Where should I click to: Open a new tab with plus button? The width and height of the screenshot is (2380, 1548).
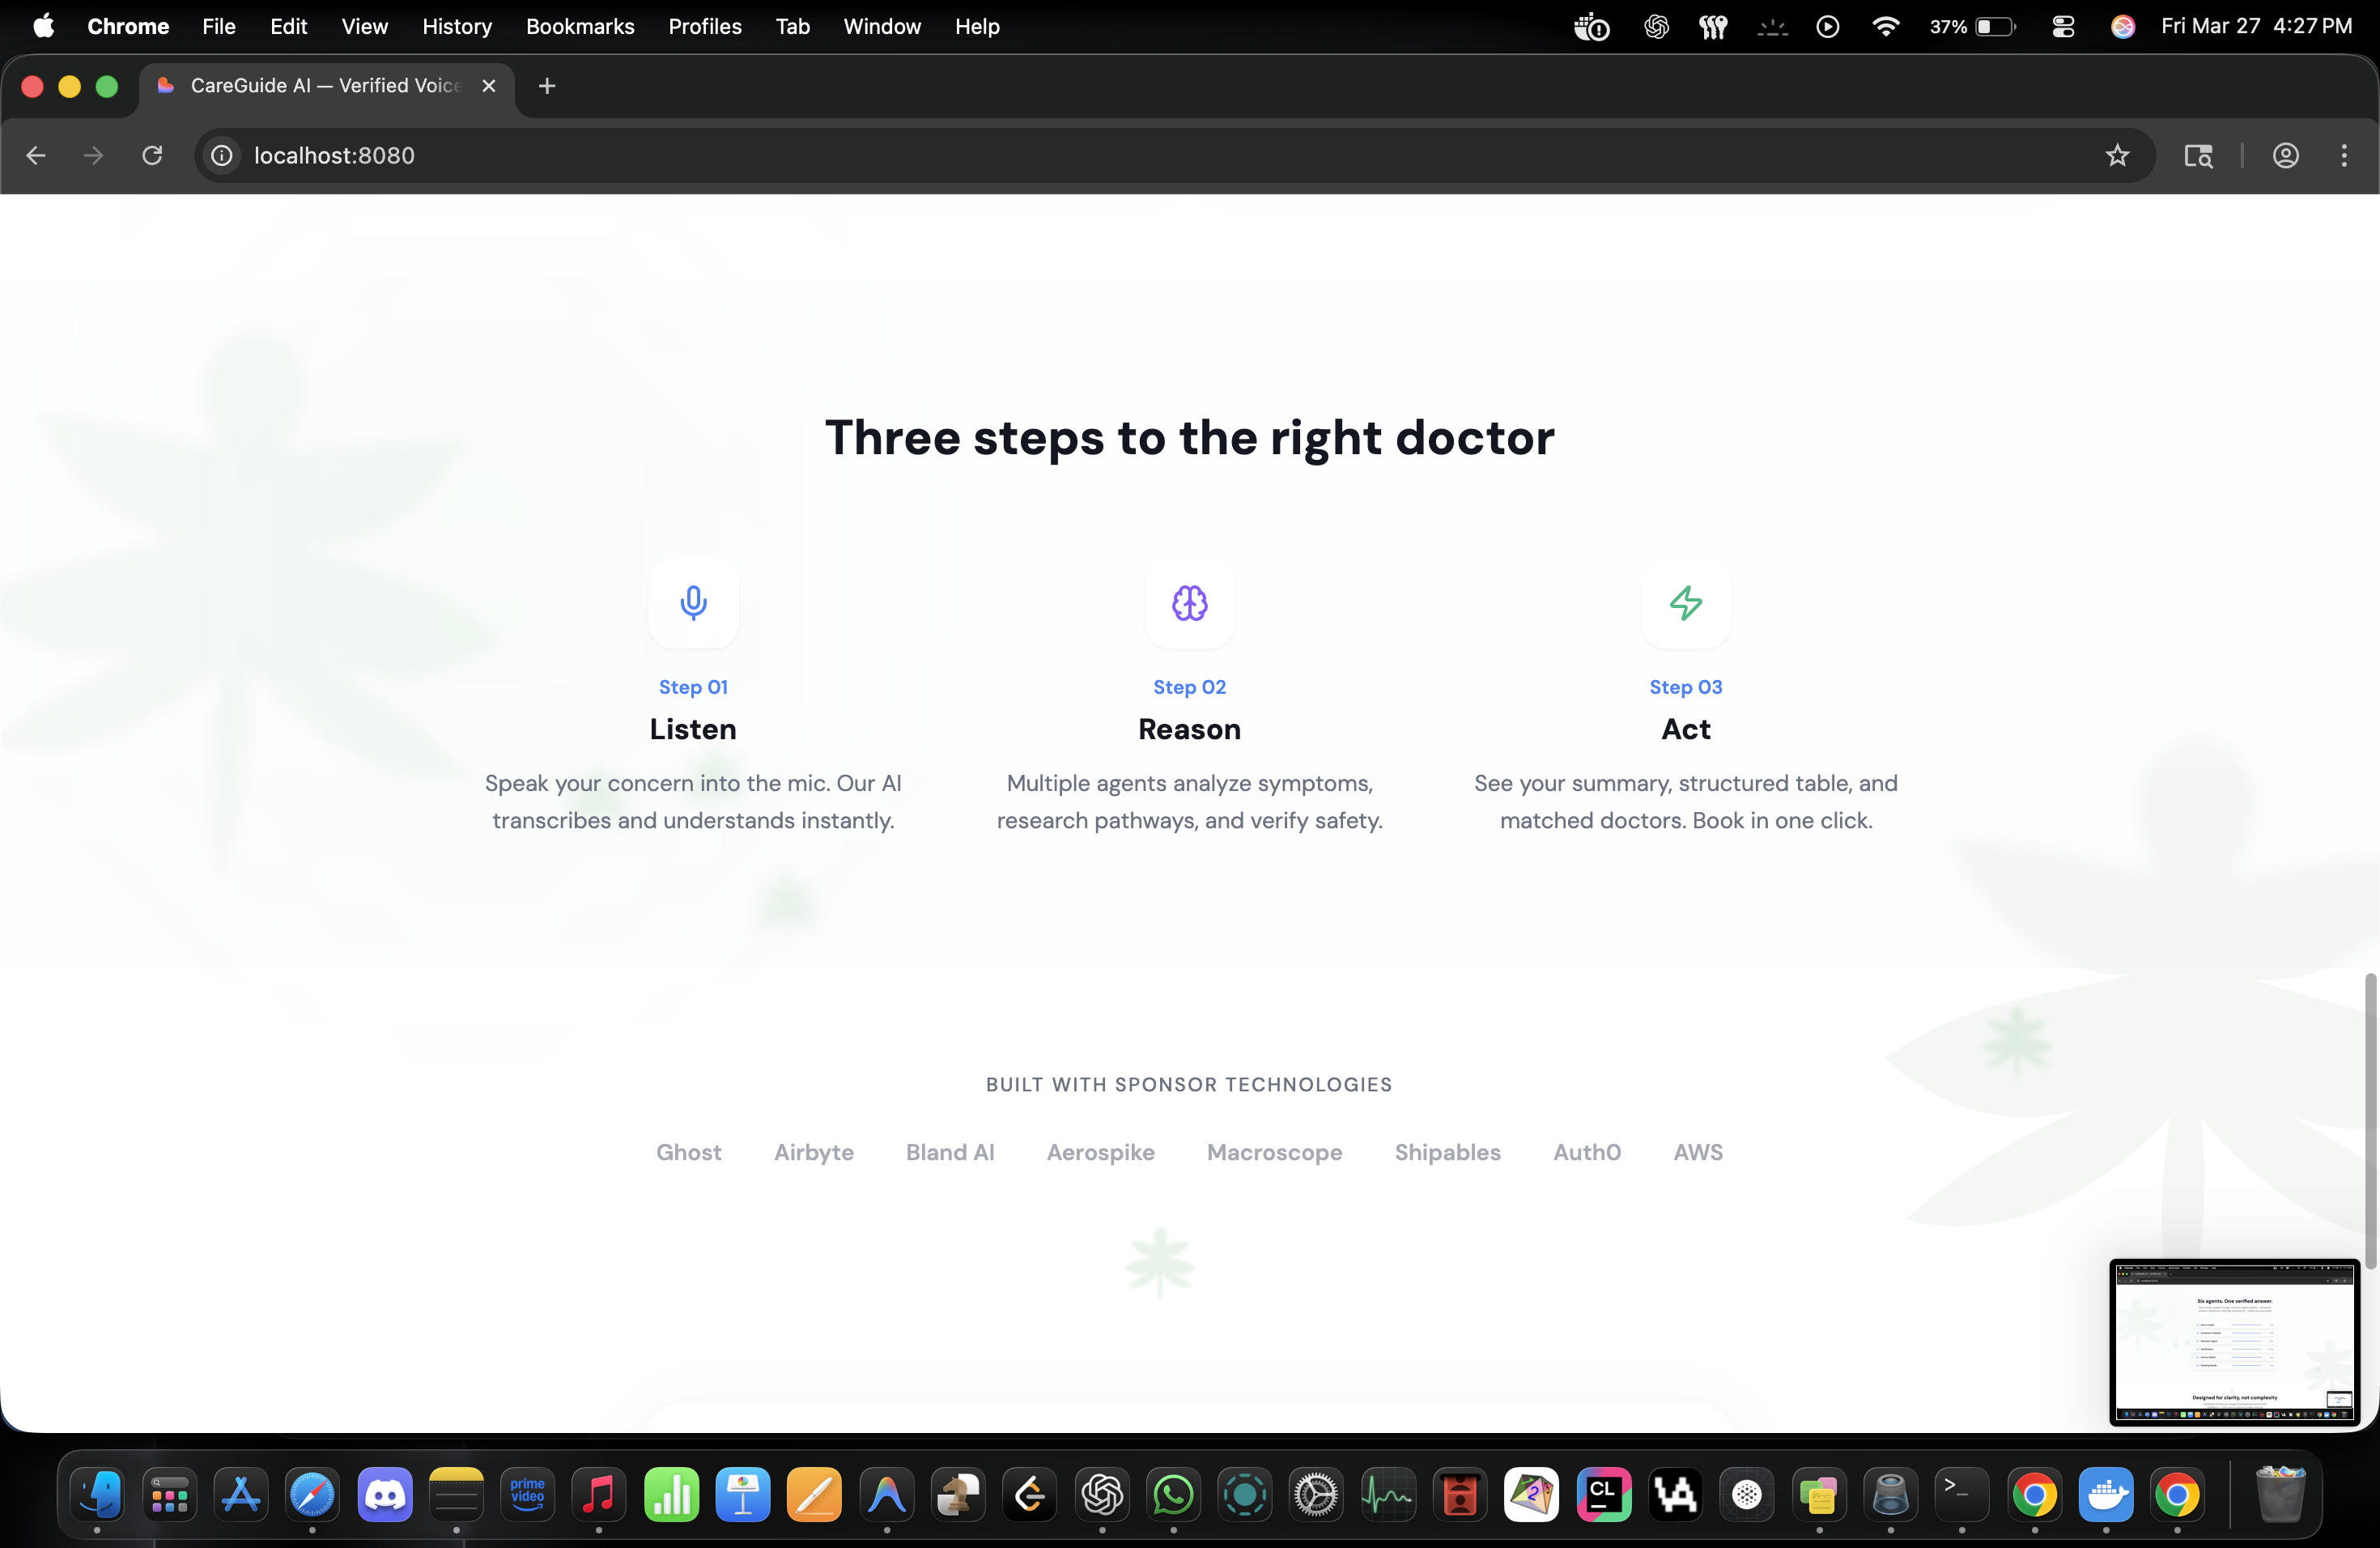547,86
